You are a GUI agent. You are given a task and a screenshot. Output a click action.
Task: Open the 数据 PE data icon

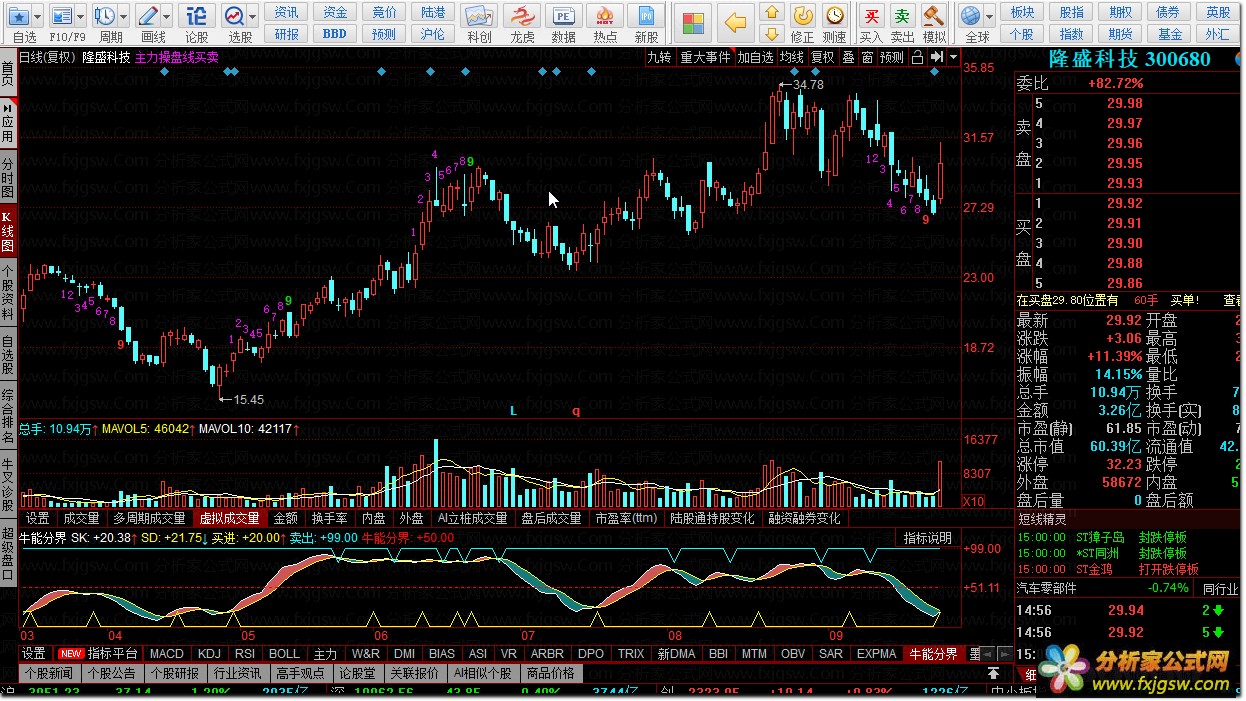click(564, 16)
